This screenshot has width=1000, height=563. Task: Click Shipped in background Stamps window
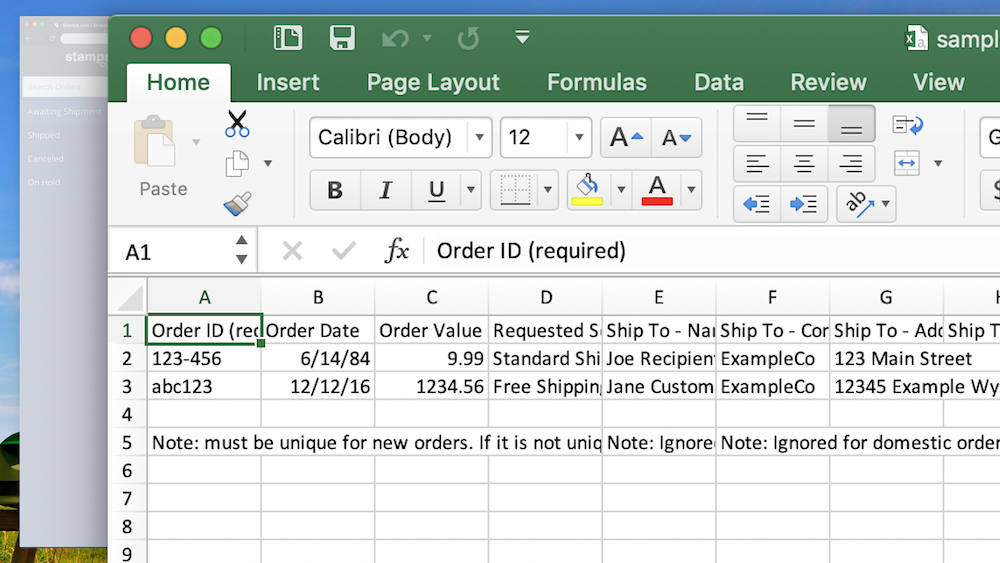point(43,135)
